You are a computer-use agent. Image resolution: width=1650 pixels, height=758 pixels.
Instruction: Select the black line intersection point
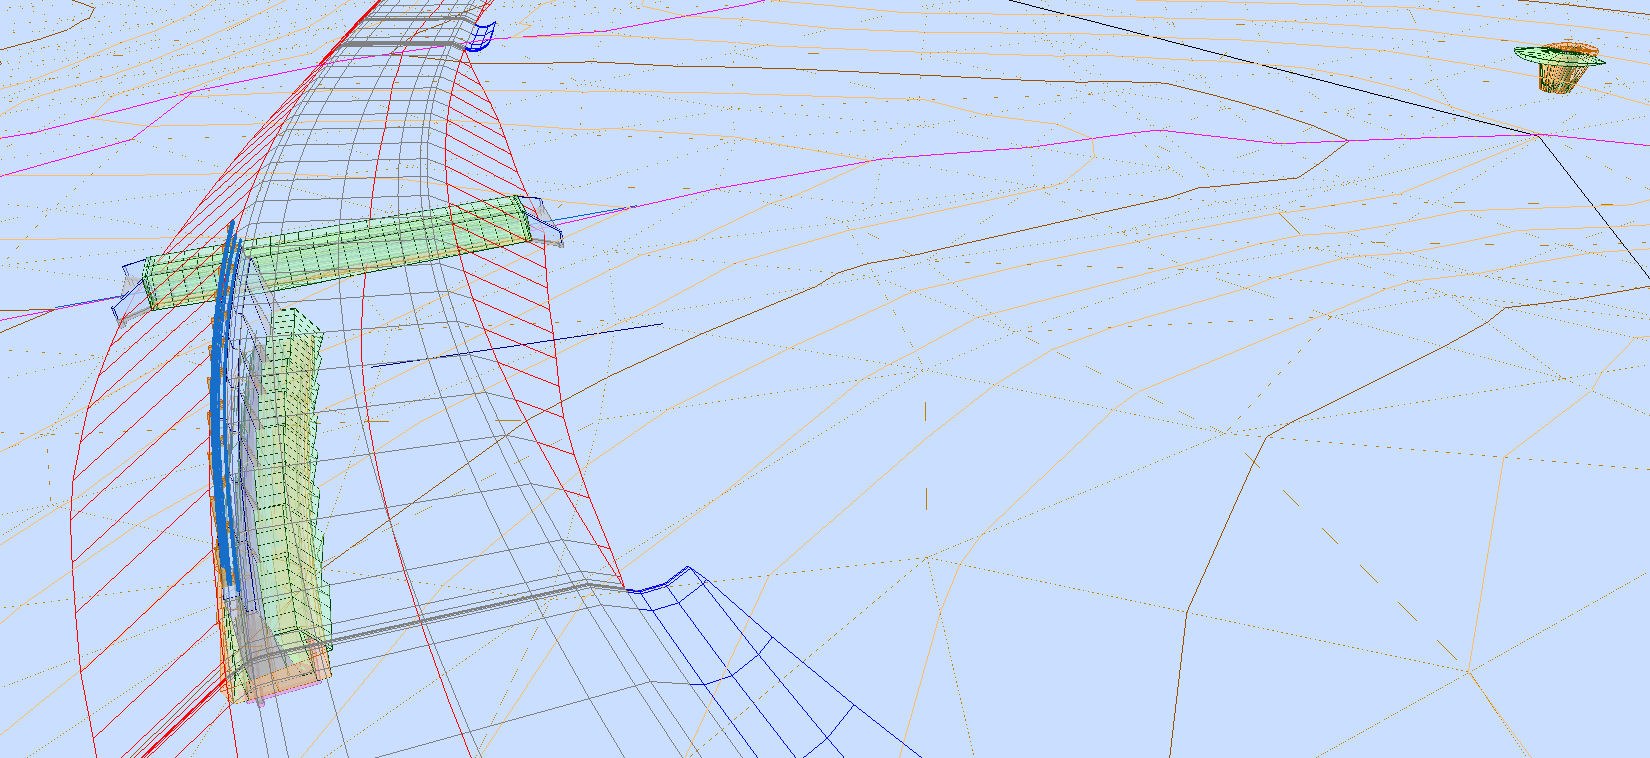pyautogui.click(x=1537, y=133)
